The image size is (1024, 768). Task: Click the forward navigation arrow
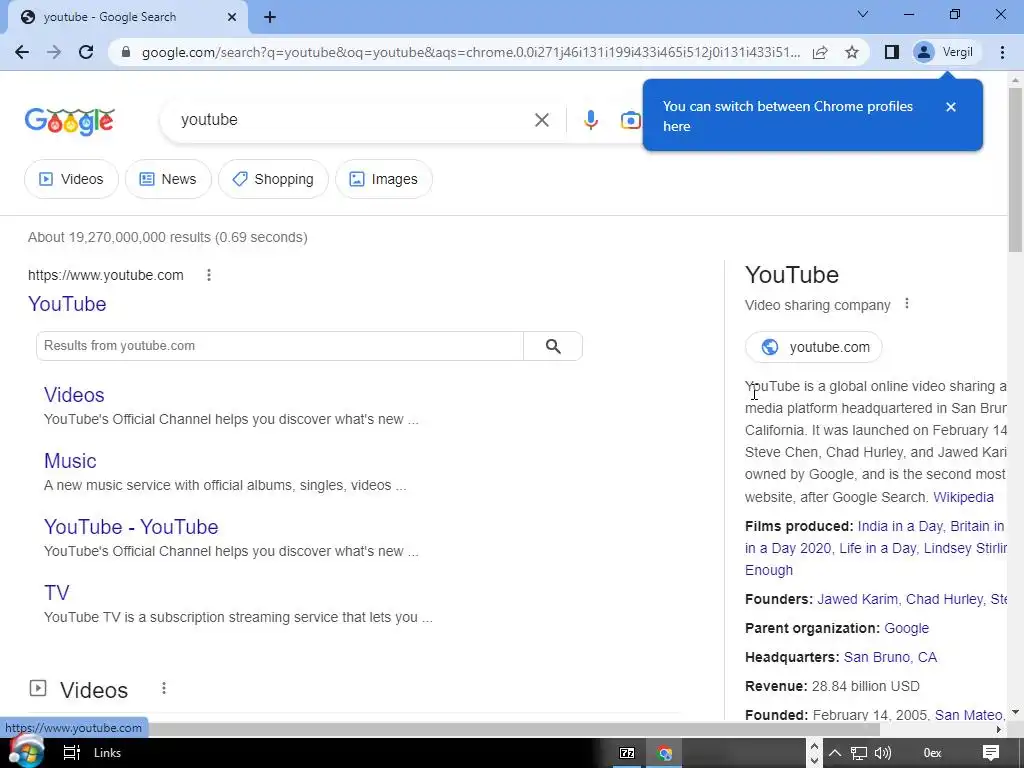(54, 52)
